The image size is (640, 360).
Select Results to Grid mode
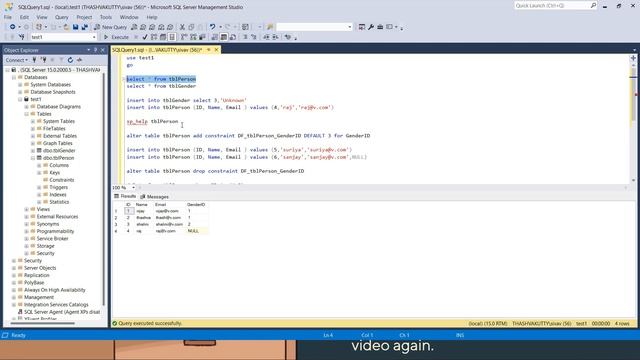pos(224,37)
